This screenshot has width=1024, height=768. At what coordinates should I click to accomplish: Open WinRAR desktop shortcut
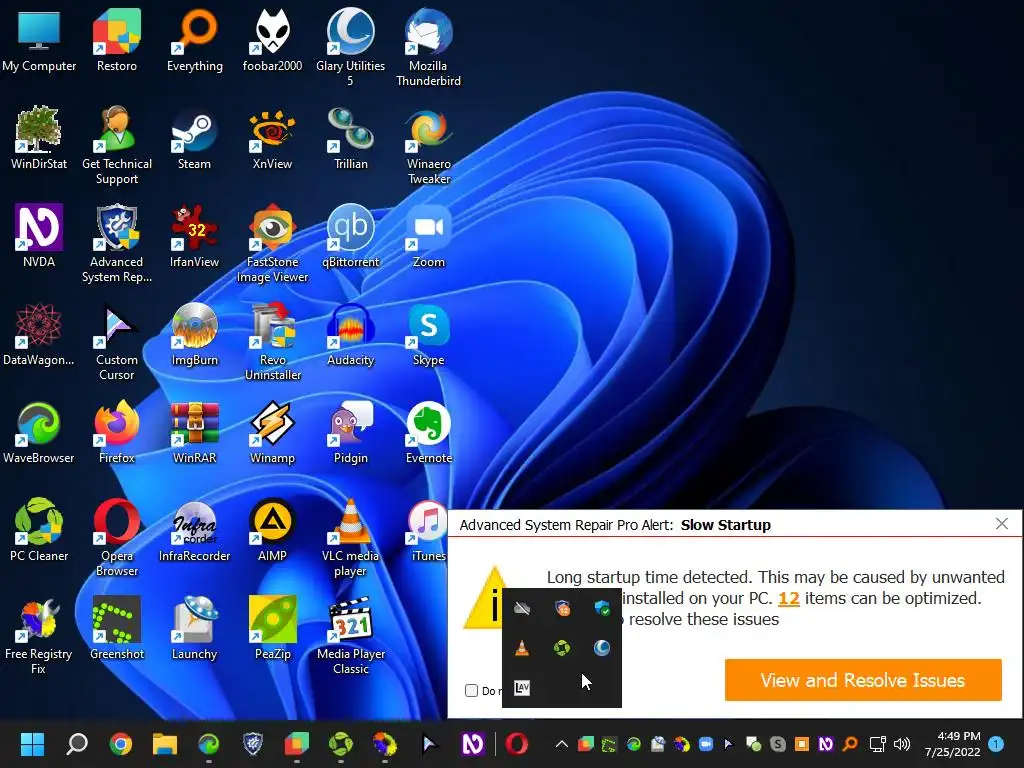pos(195,431)
